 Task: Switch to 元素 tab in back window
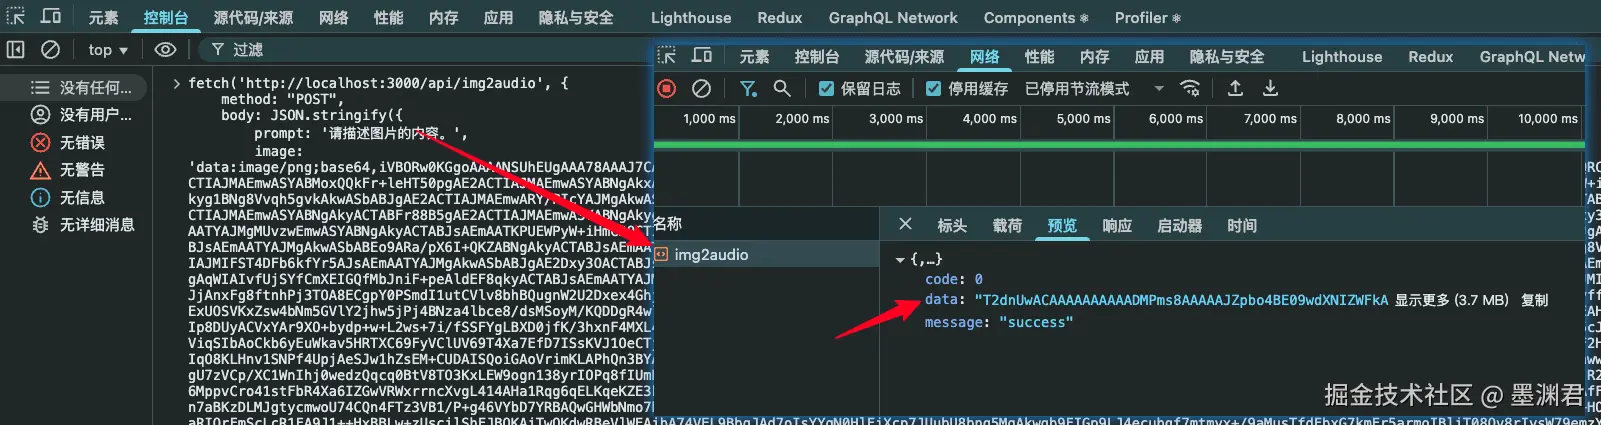[x=103, y=18]
